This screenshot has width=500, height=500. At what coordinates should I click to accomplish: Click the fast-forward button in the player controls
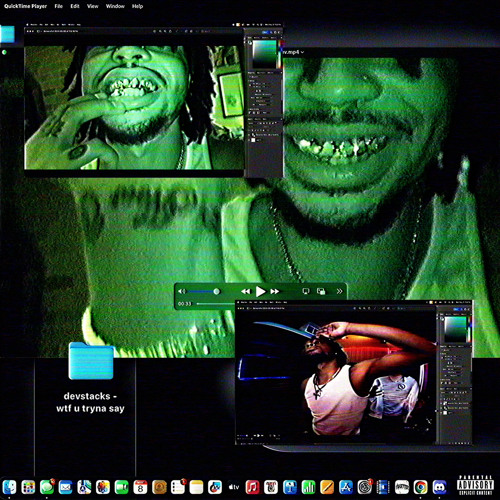[275, 291]
